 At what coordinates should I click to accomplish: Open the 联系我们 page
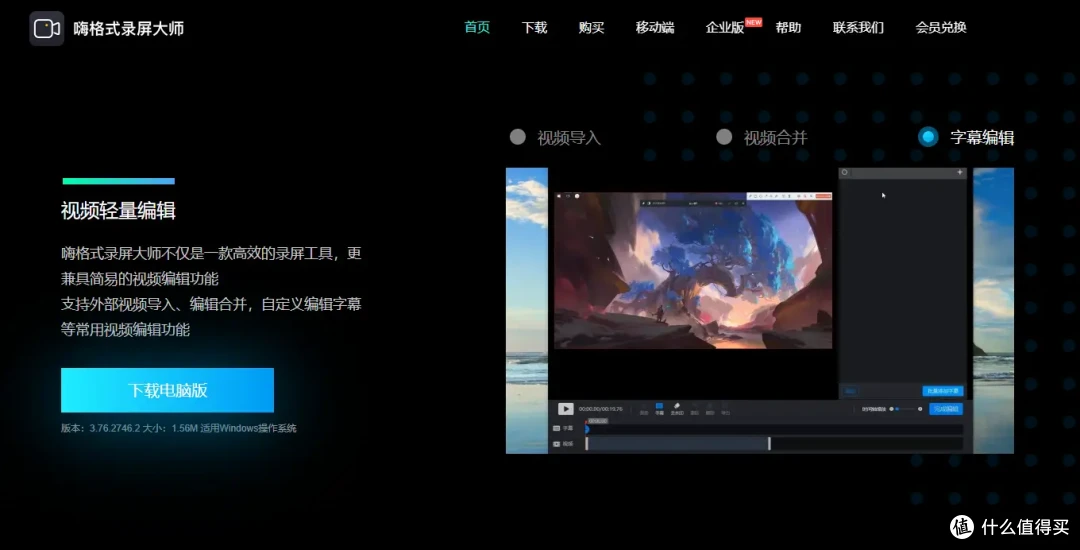click(x=858, y=28)
